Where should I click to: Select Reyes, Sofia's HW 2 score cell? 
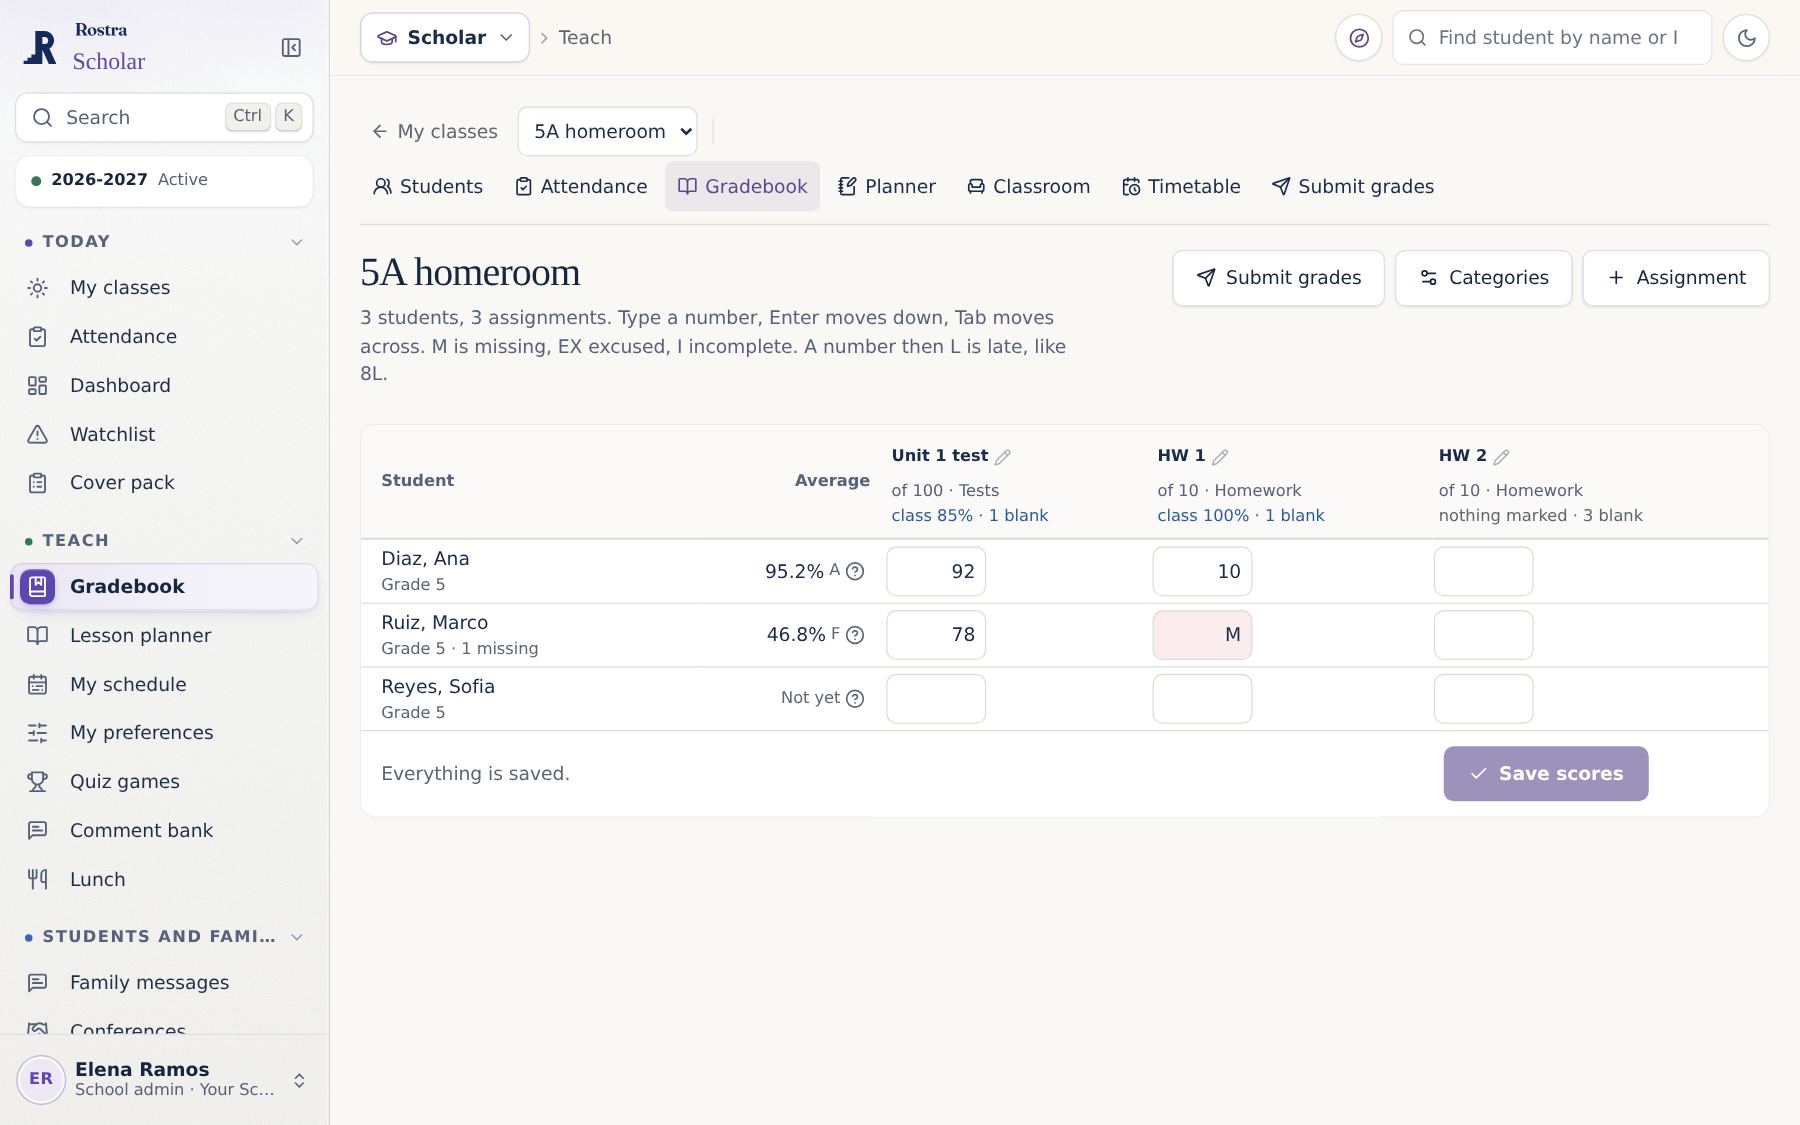coord(1483,699)
